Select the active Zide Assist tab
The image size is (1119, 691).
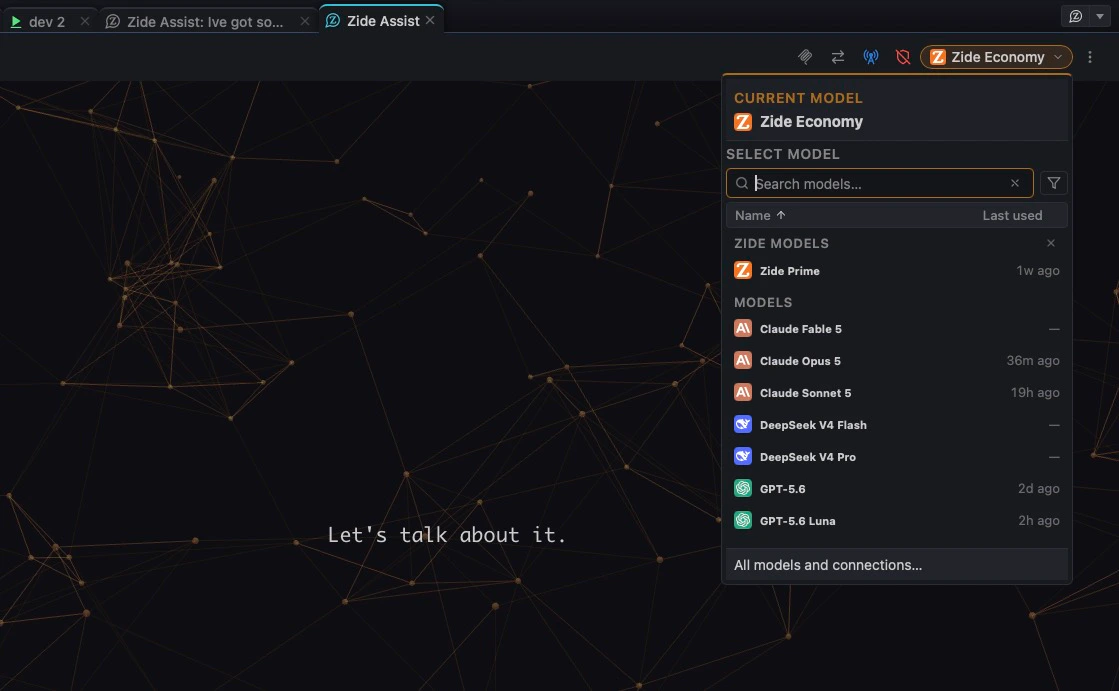click(383, 21)
